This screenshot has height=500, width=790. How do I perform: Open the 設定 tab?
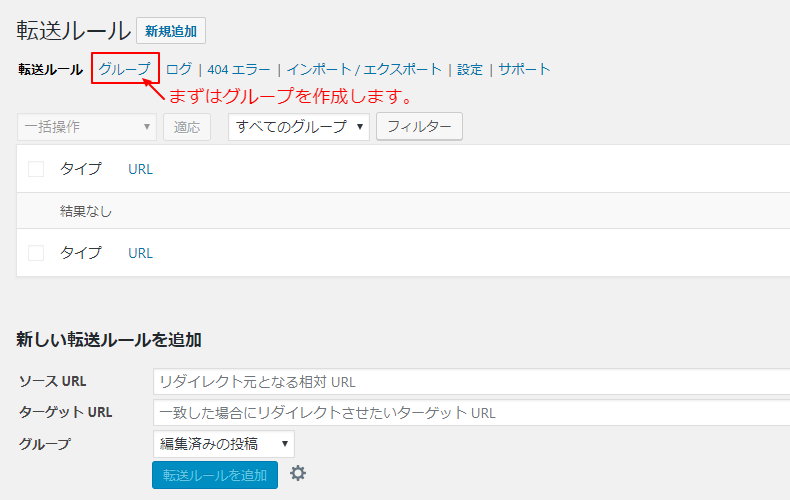470,70
